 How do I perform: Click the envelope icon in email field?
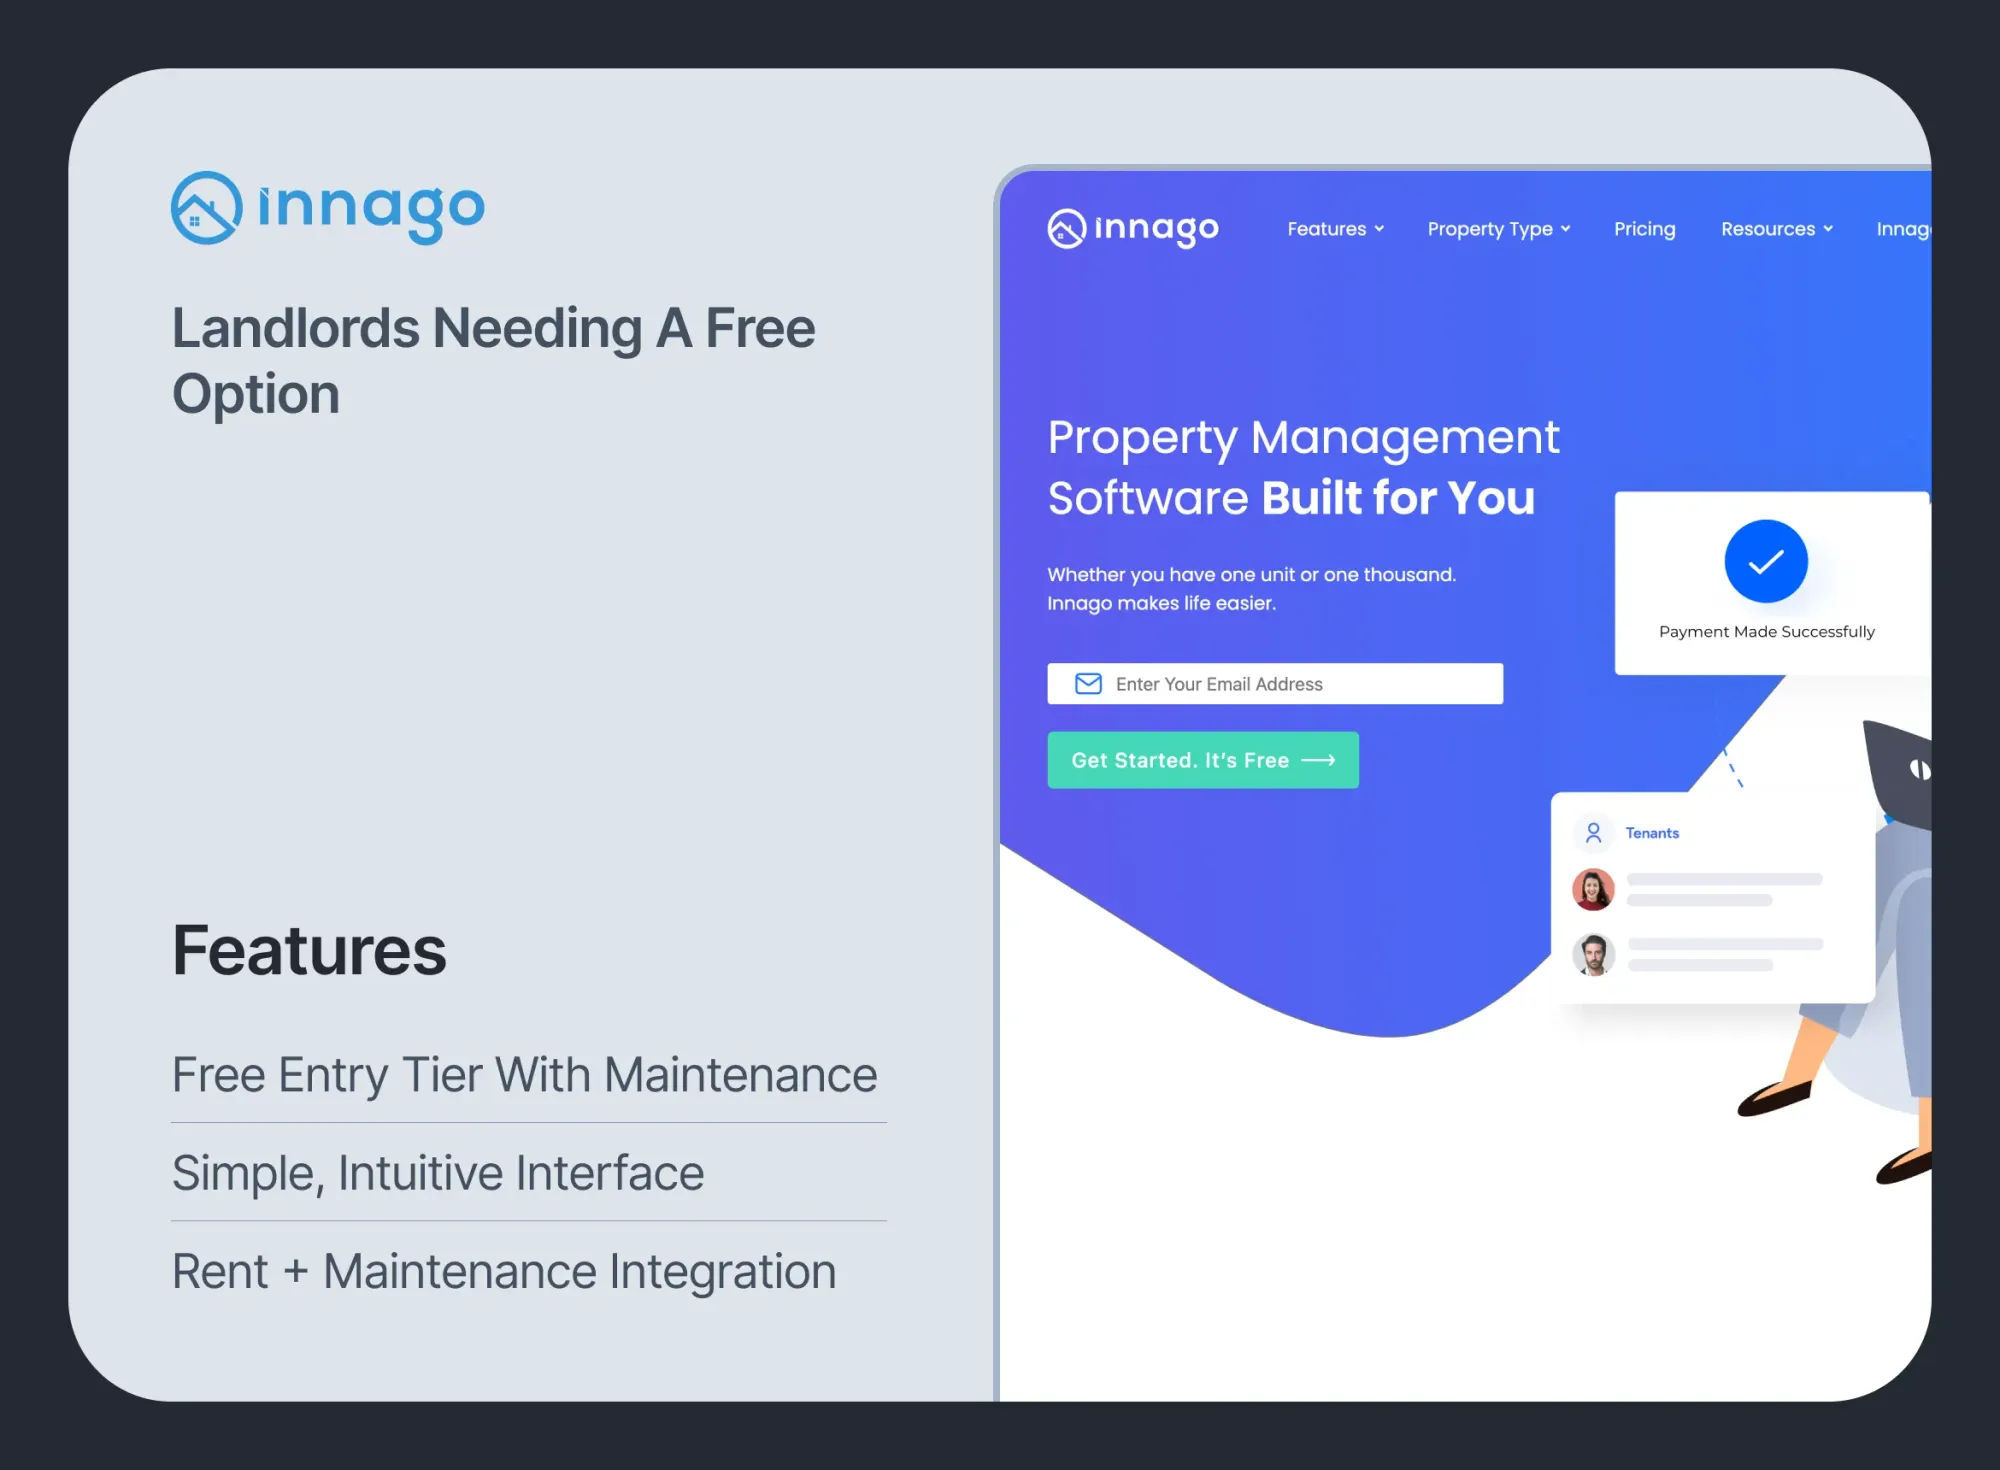click(1088, 684)
